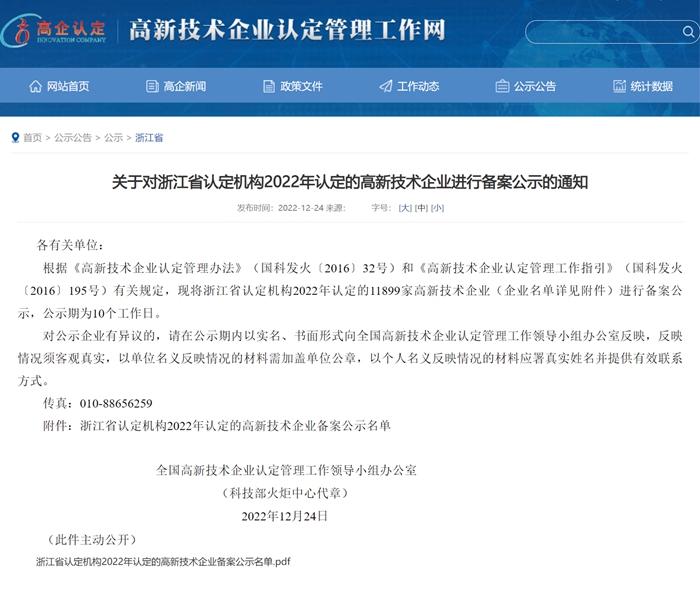700x595 pixels.
Task: Set font size to 大
Action: [405, 208]
